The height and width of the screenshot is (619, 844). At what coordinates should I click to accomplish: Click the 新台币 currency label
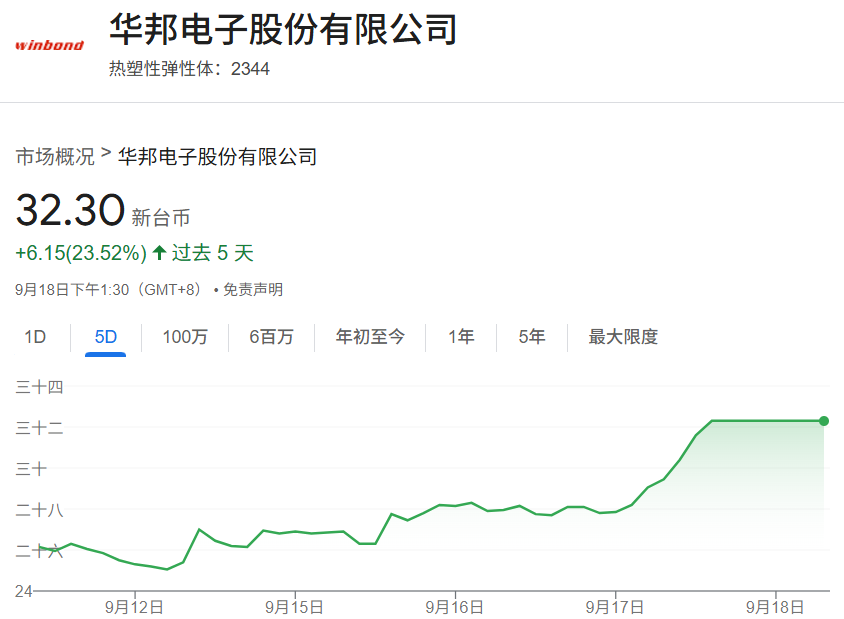click(x=160, y=217)
